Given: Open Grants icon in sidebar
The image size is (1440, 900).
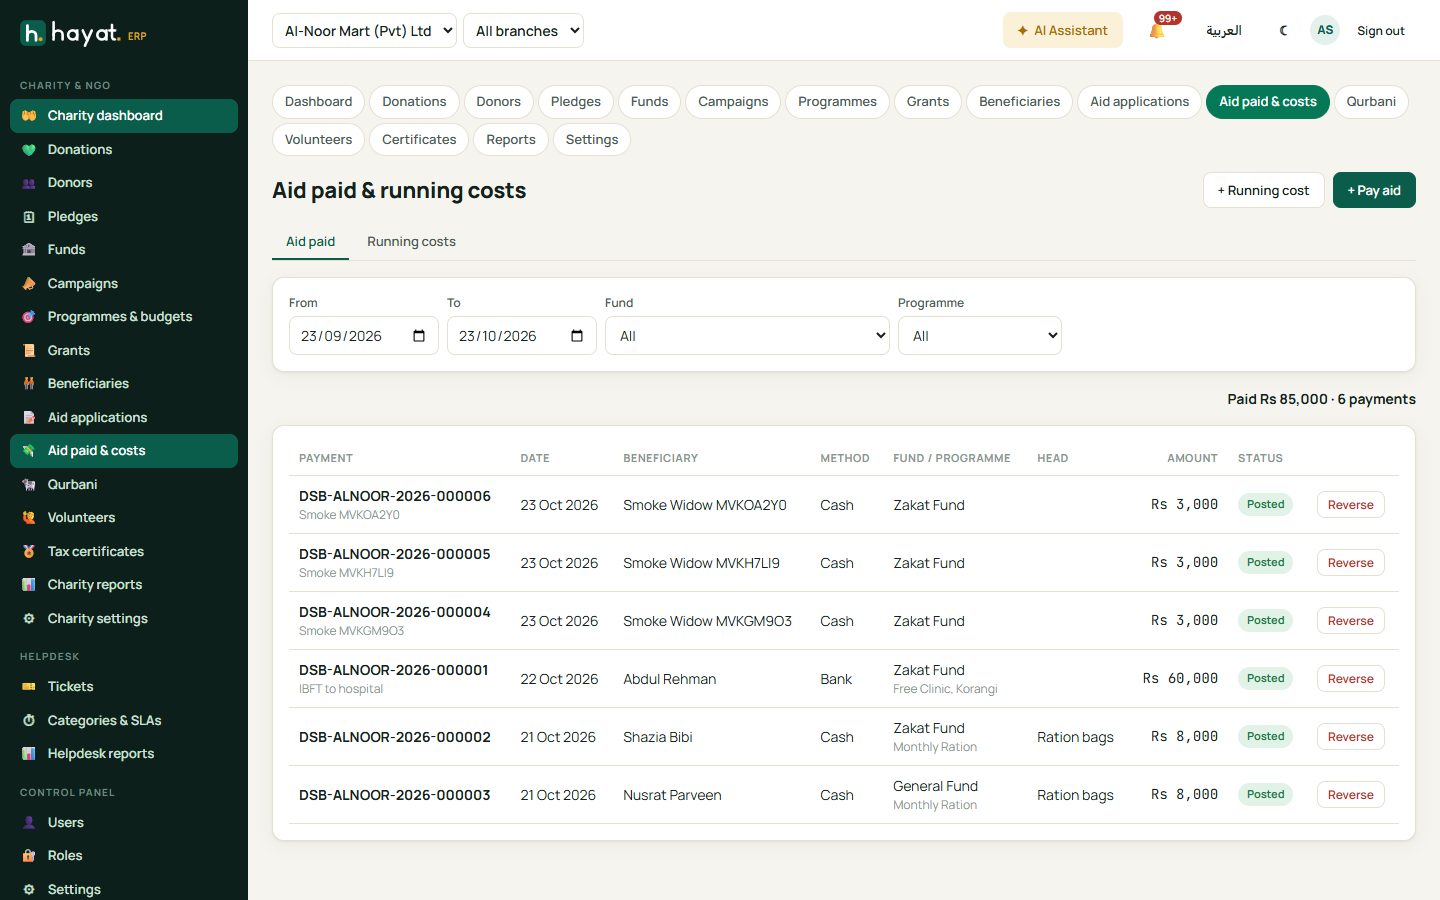Looking at the screenshot, I should point(29,351).
